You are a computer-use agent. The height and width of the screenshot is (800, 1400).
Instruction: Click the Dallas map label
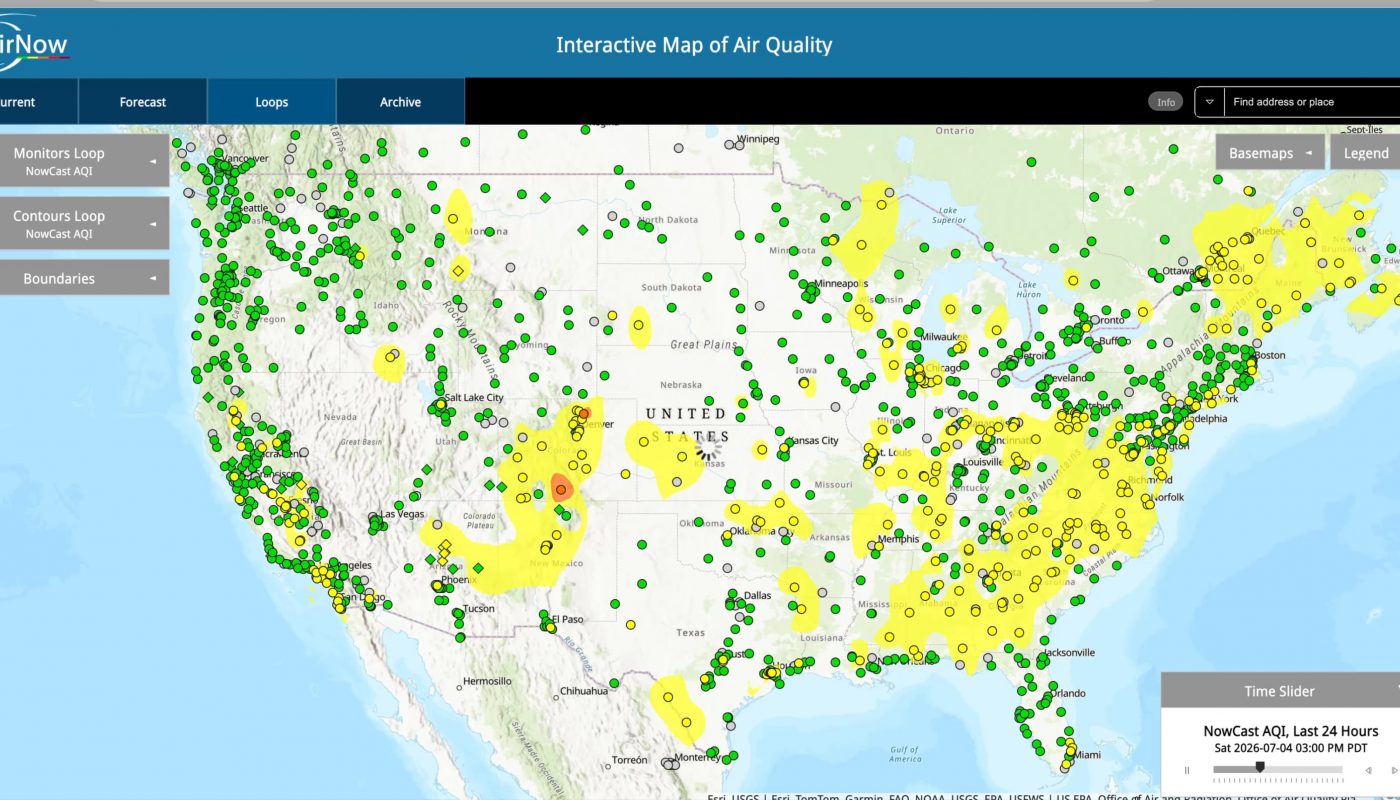point(758,595)
